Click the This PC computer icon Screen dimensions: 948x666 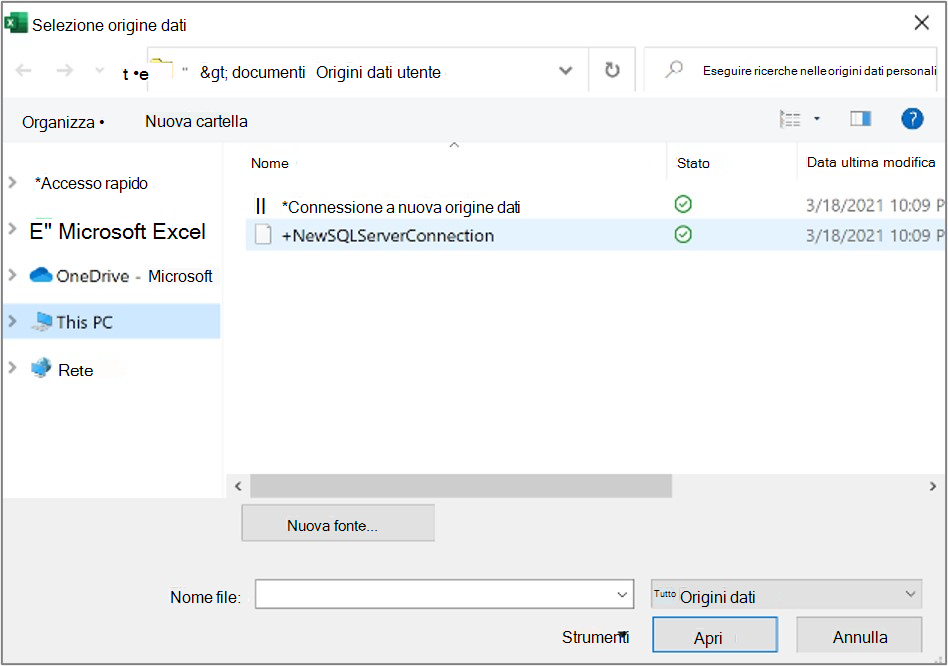coord(41,321)
